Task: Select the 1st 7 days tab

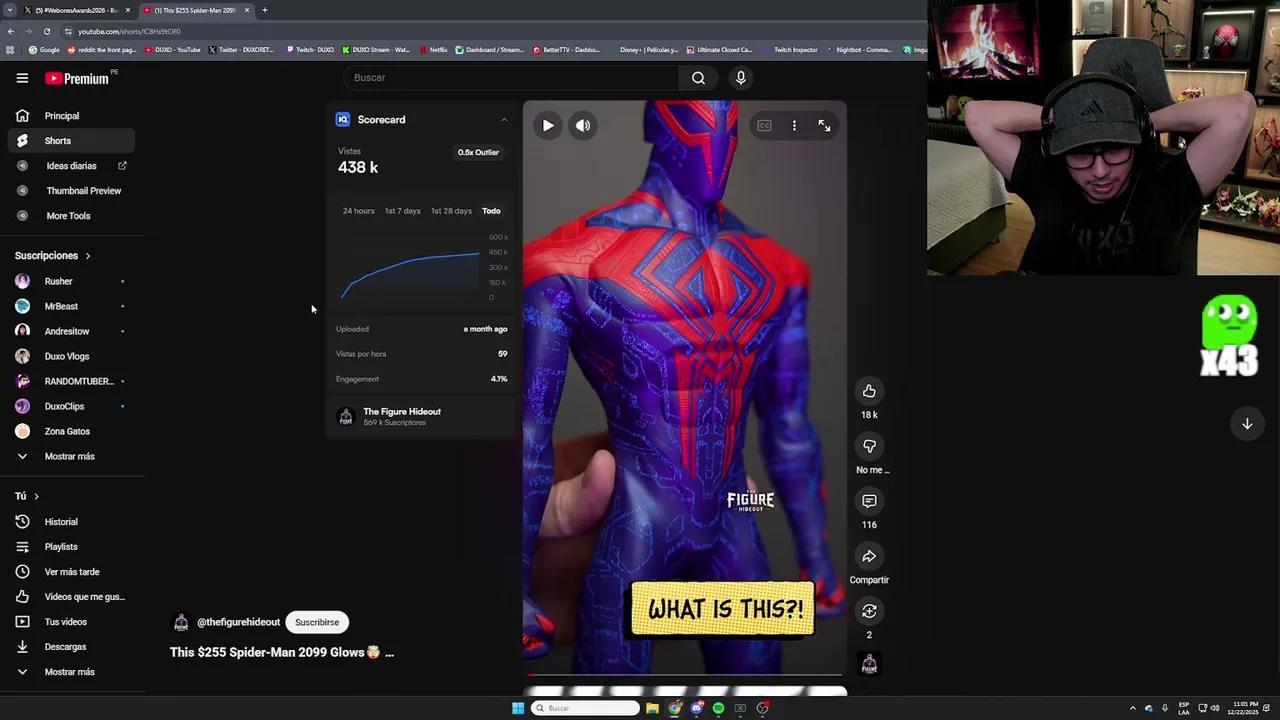Action: click(403, 211)
